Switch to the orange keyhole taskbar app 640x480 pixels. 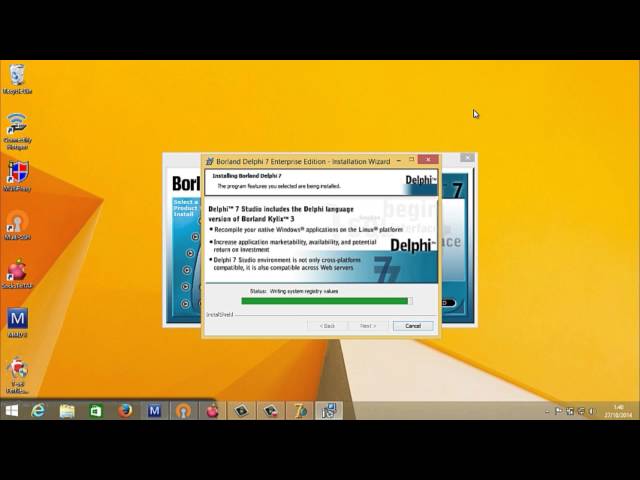coord(183,411)
